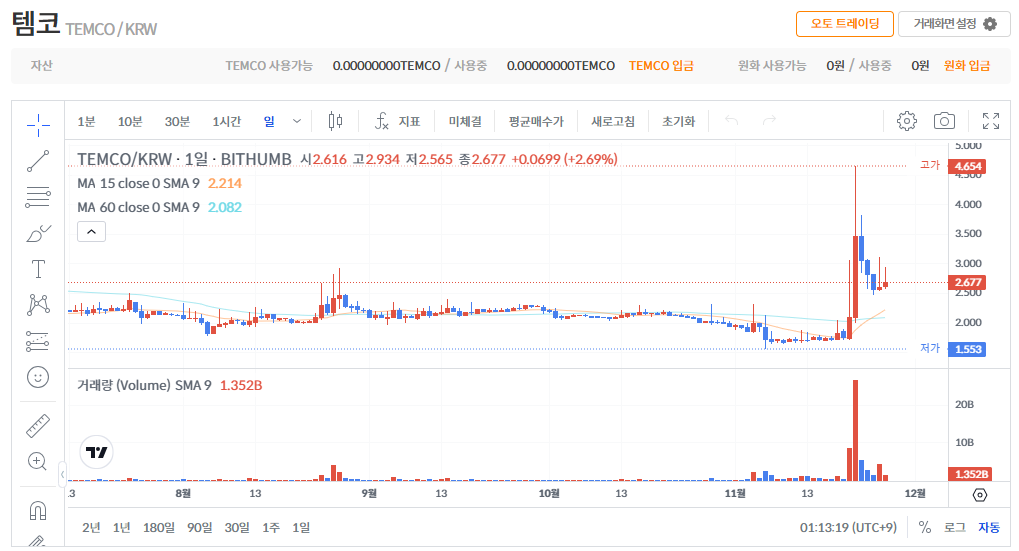The width and height of the screenshot is (1019, 551).
Task: Click the 4.654 high price label
Action: tap(967, 166)
